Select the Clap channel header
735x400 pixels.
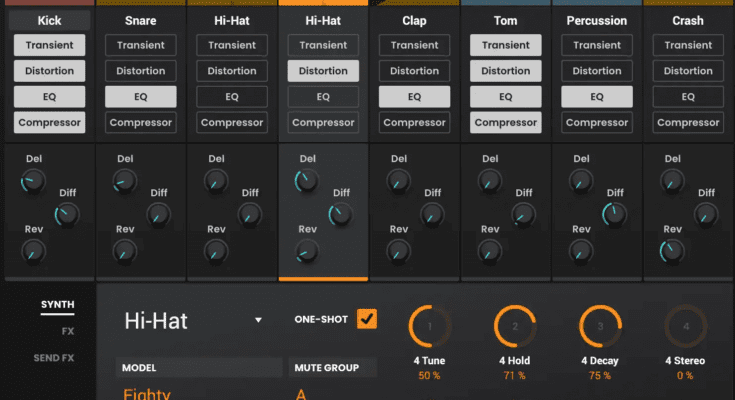click(414, 20)
